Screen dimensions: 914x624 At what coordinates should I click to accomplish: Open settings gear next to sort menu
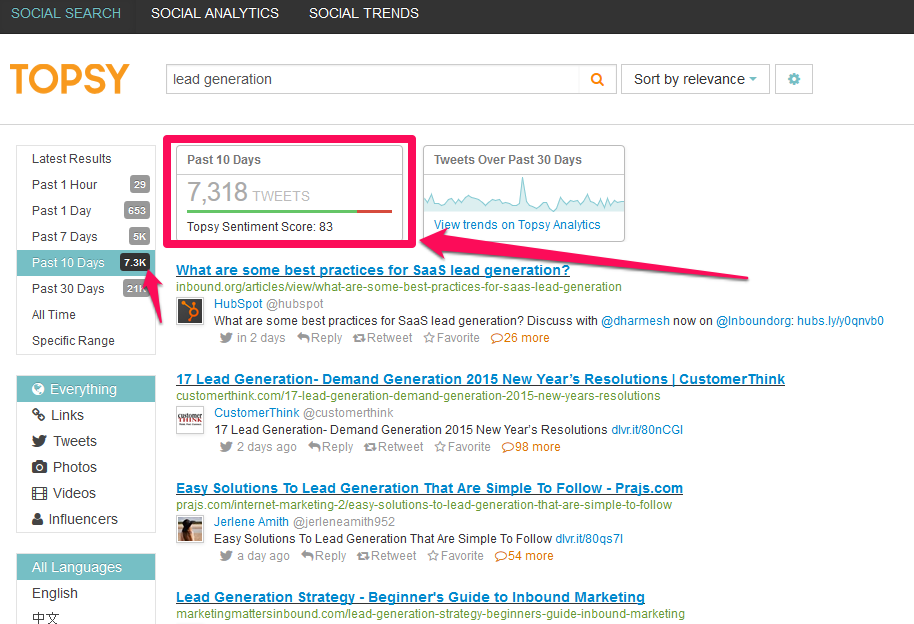[793, 79]
